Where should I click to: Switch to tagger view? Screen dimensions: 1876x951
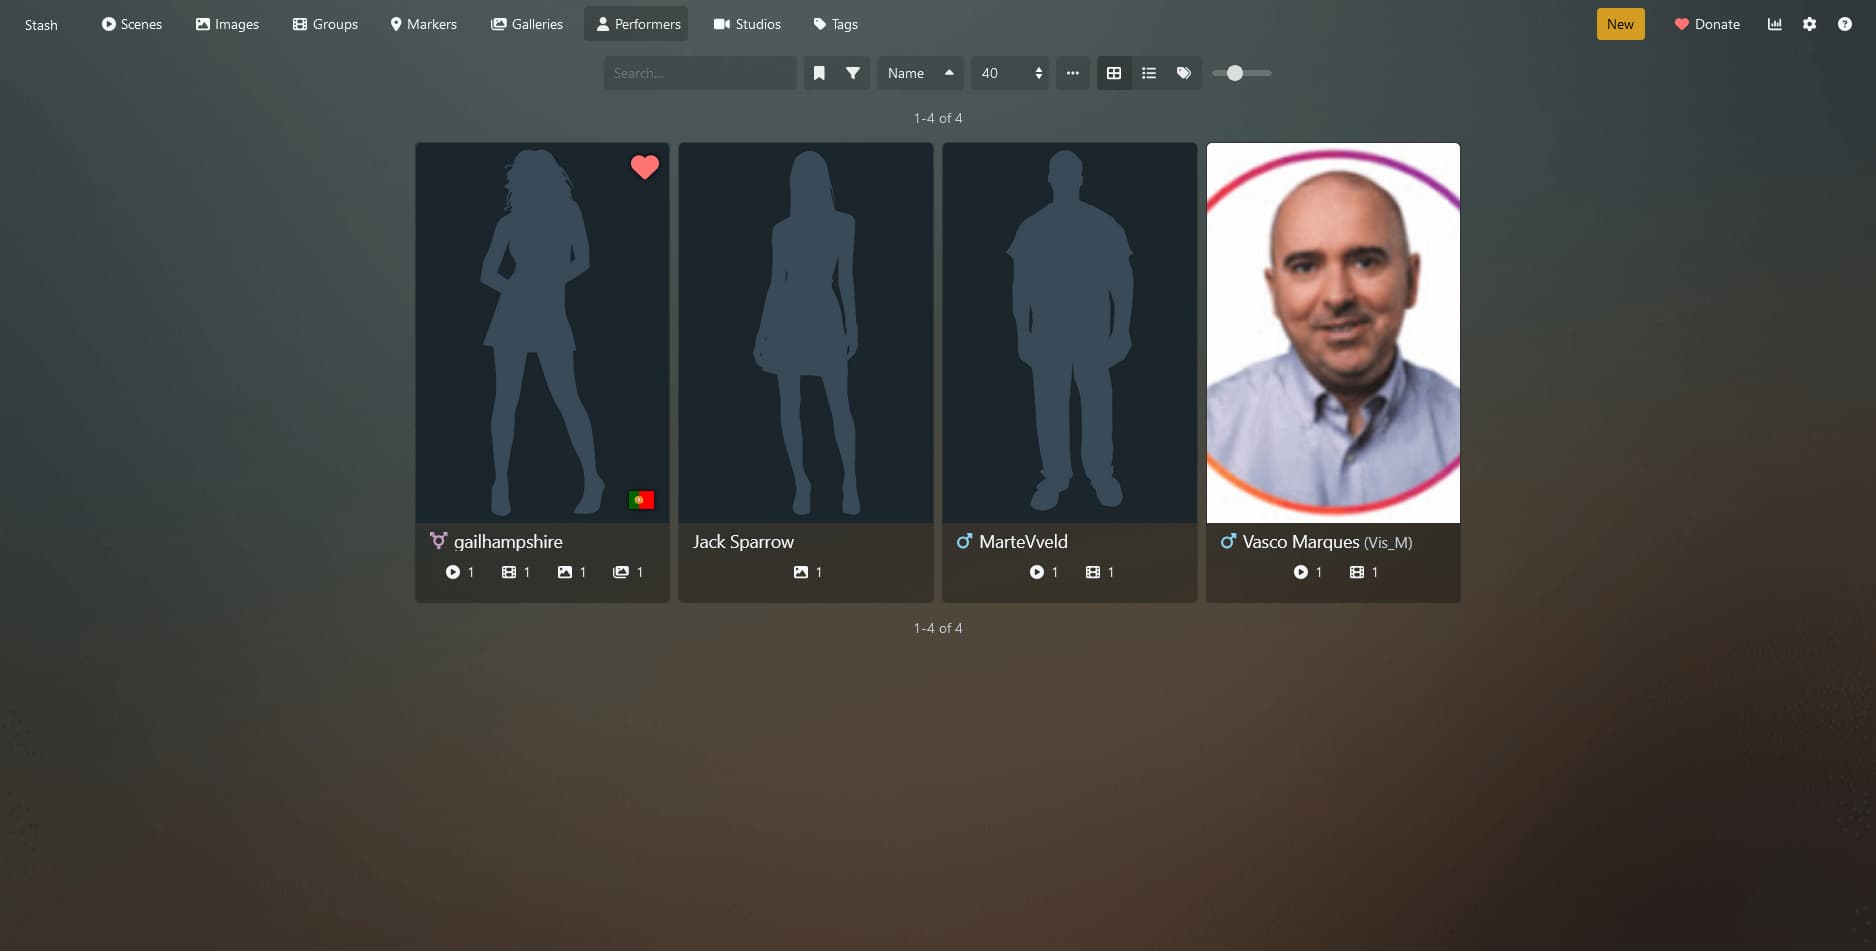(x=1184, y=73)
